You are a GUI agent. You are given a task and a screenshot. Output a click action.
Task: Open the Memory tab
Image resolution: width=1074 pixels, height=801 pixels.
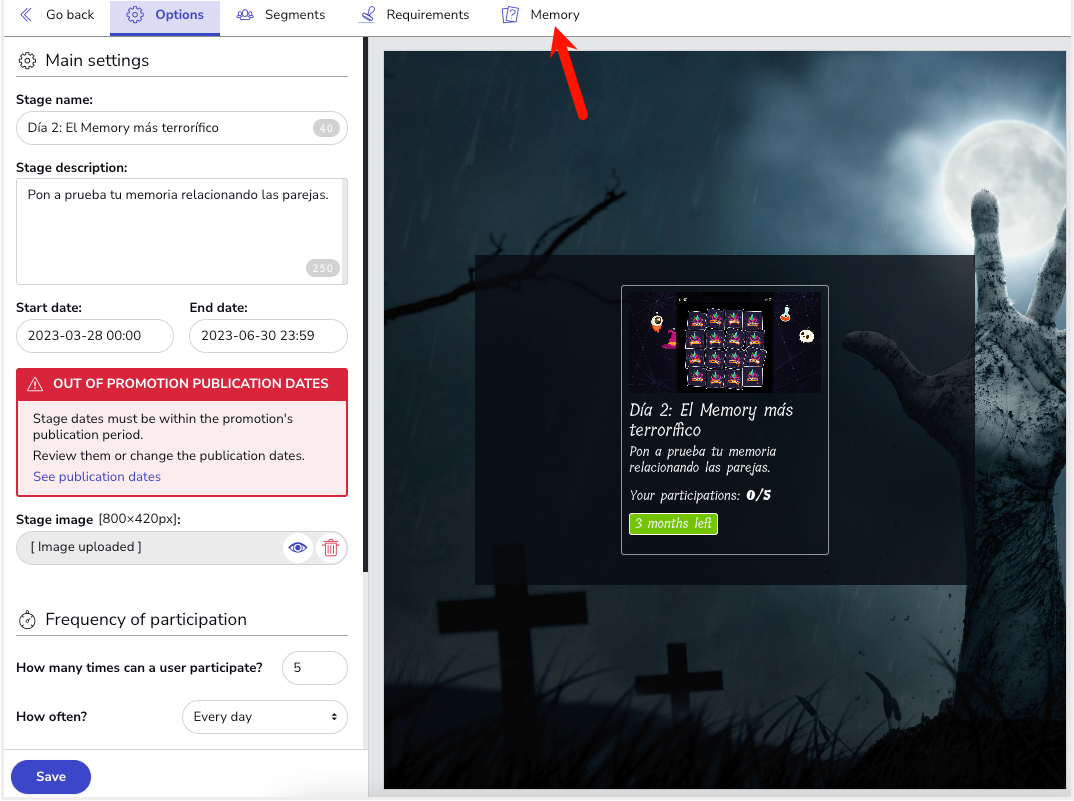[x=540, y=14]
